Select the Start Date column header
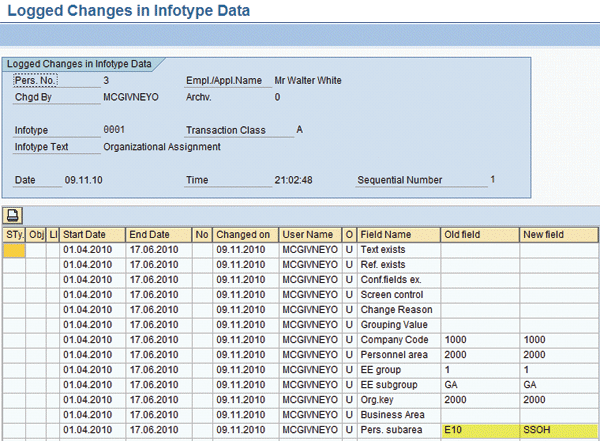Viewport: 600px width, 441px height. tap(92, 235)
